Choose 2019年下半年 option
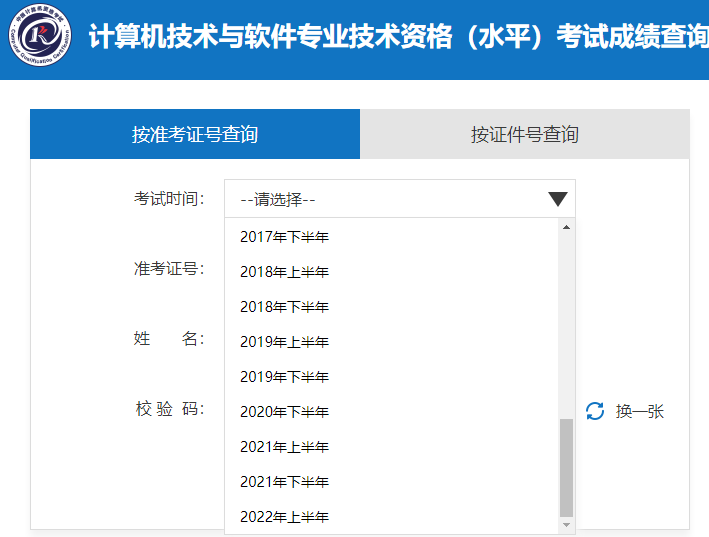Viewport: 709px width, 537px height. coord(284,377)
